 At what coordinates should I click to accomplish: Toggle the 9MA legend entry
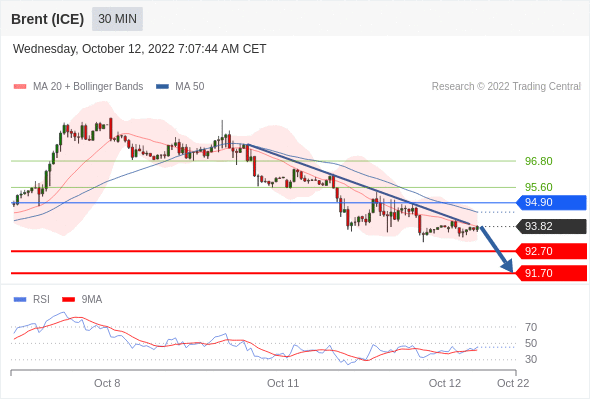coord(82,300)
